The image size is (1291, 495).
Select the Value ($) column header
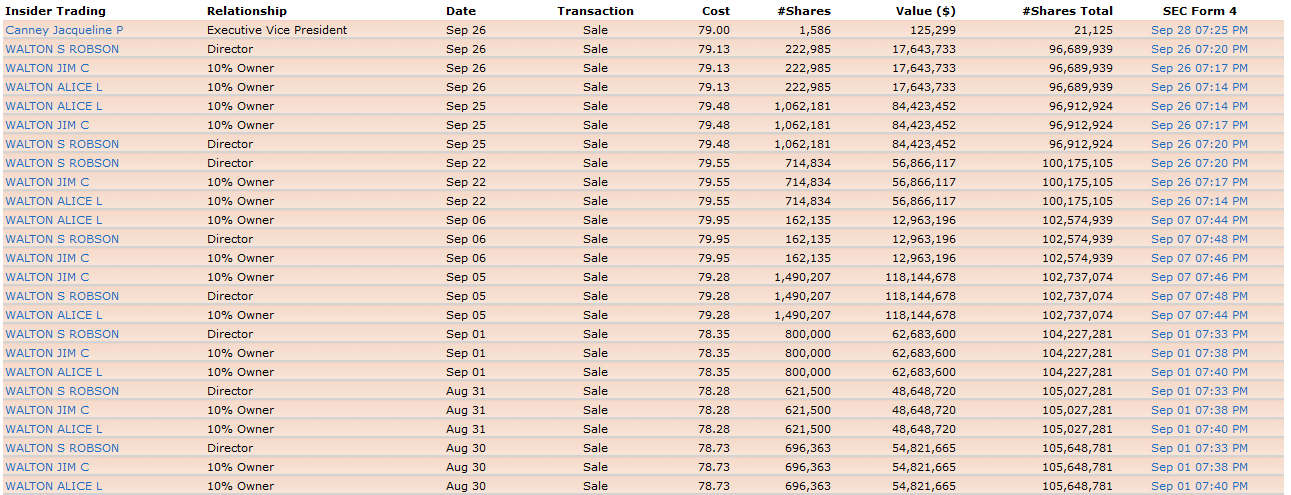click(926, 11)
